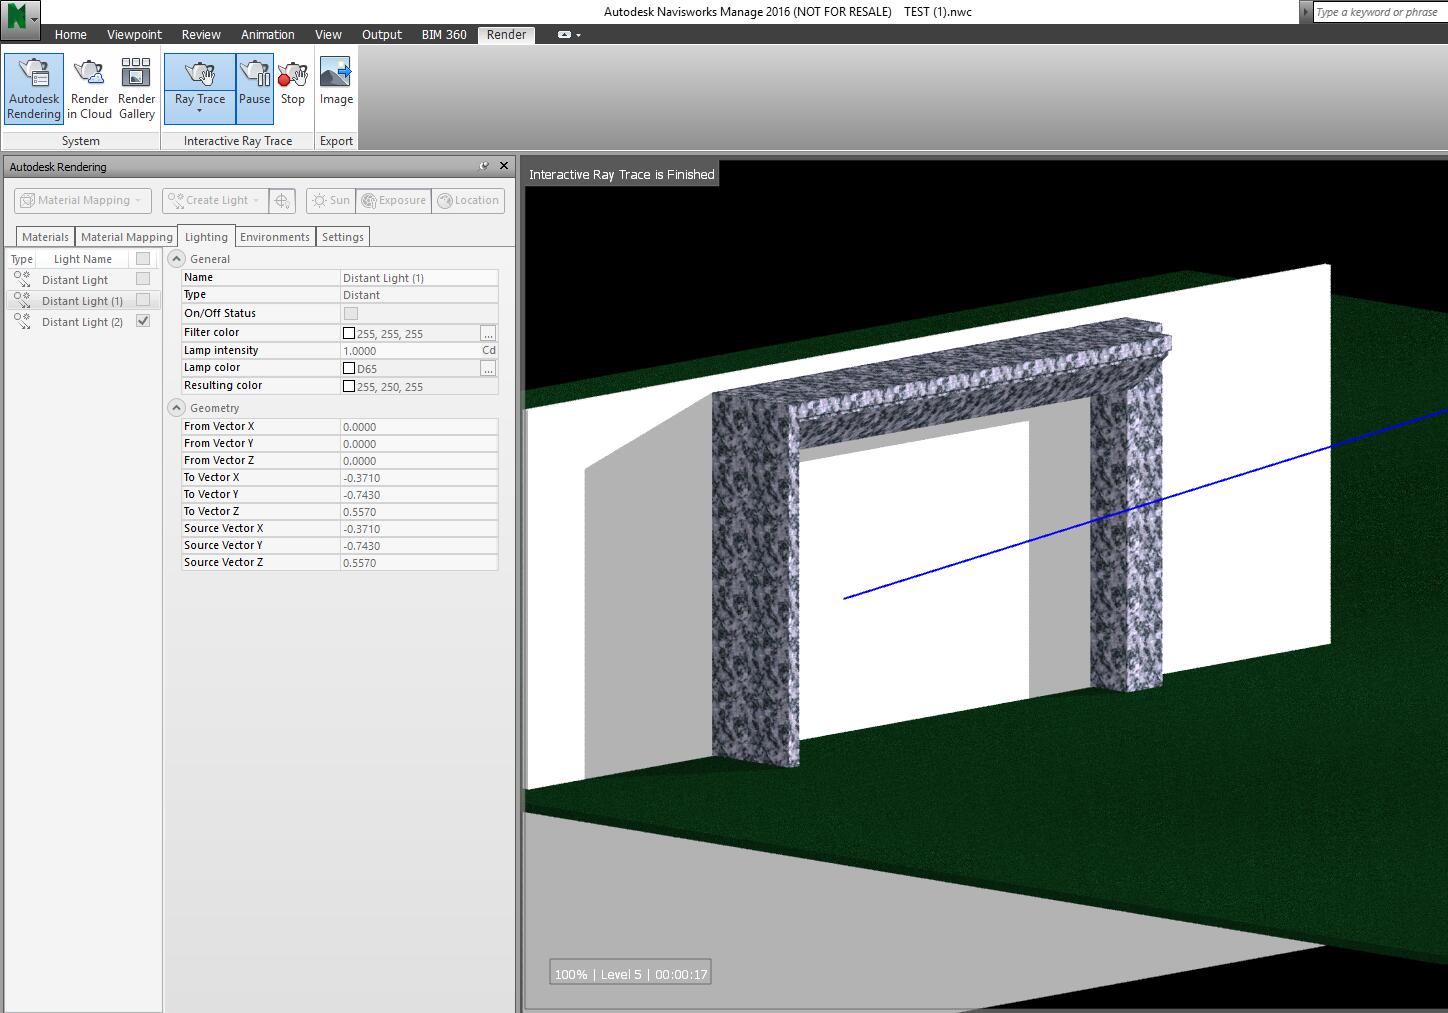The height and width of the screenshot is (1013, 1448).
Task: Open the Autodesk Rendering panel
Action: pos(33,88)
